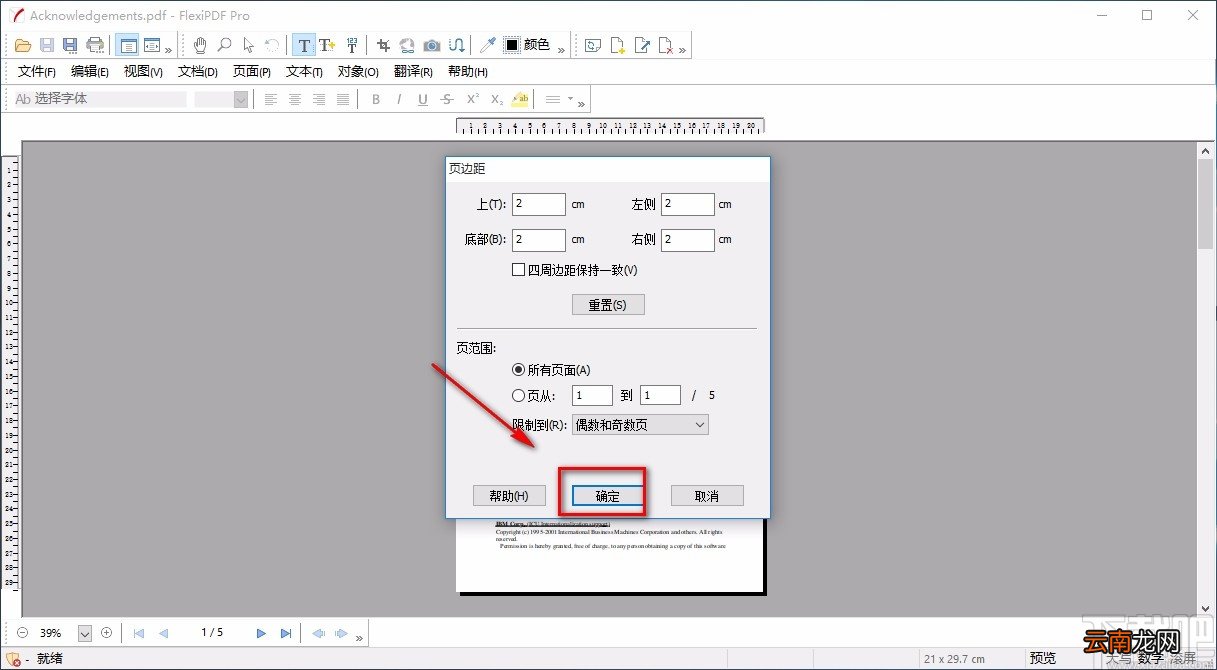Click the 帮助(H) dialog button
Image resolution: width=1217 pixels, height=670 pixels.
pyautogui.click(x=509, y=495)
